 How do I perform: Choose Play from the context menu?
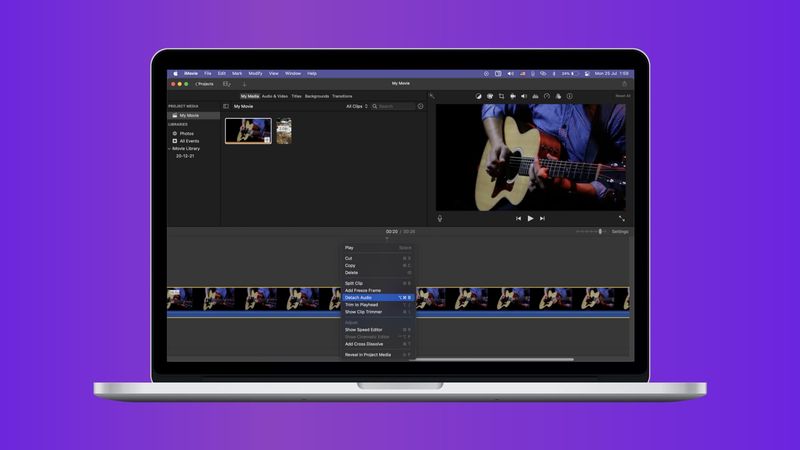[378, 247]
